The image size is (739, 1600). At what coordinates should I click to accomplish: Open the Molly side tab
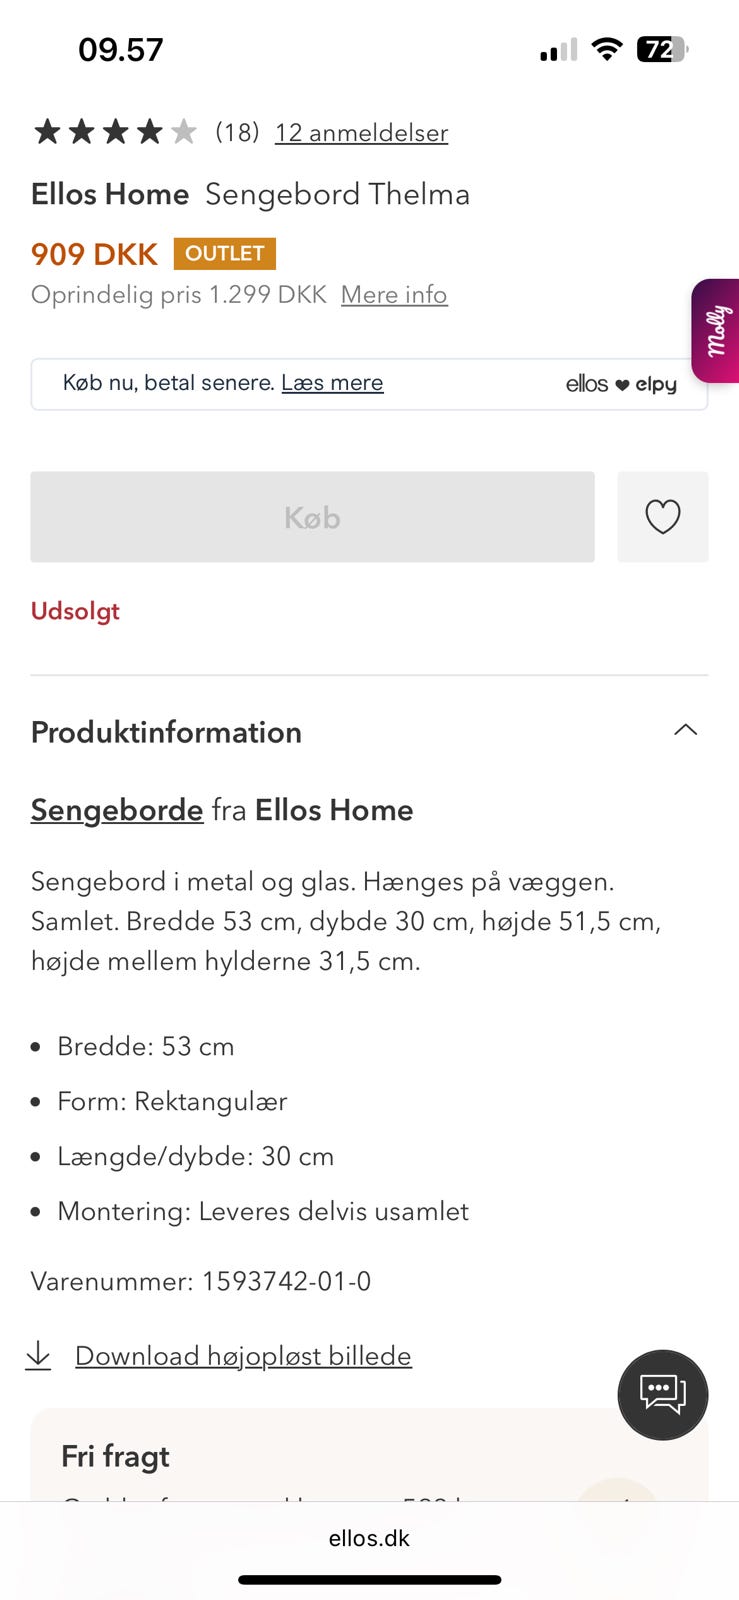point(716,331)
